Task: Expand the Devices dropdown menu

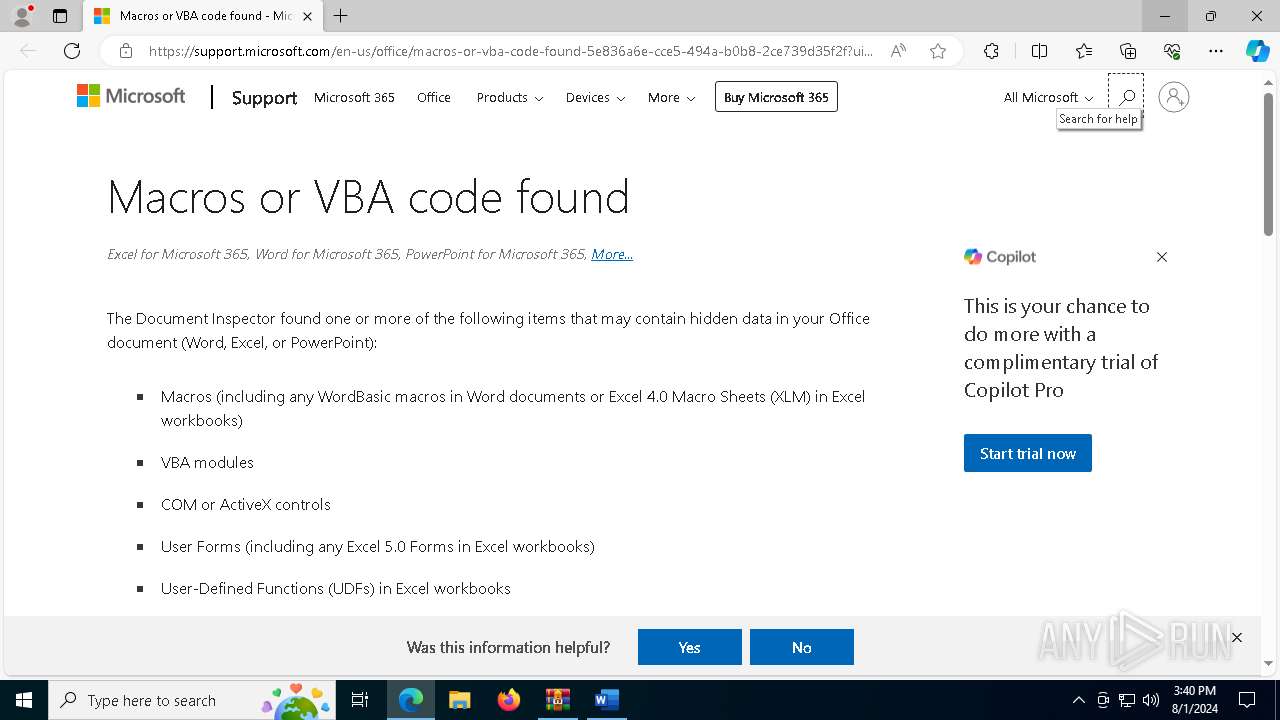Action: (x=595, y=97)
